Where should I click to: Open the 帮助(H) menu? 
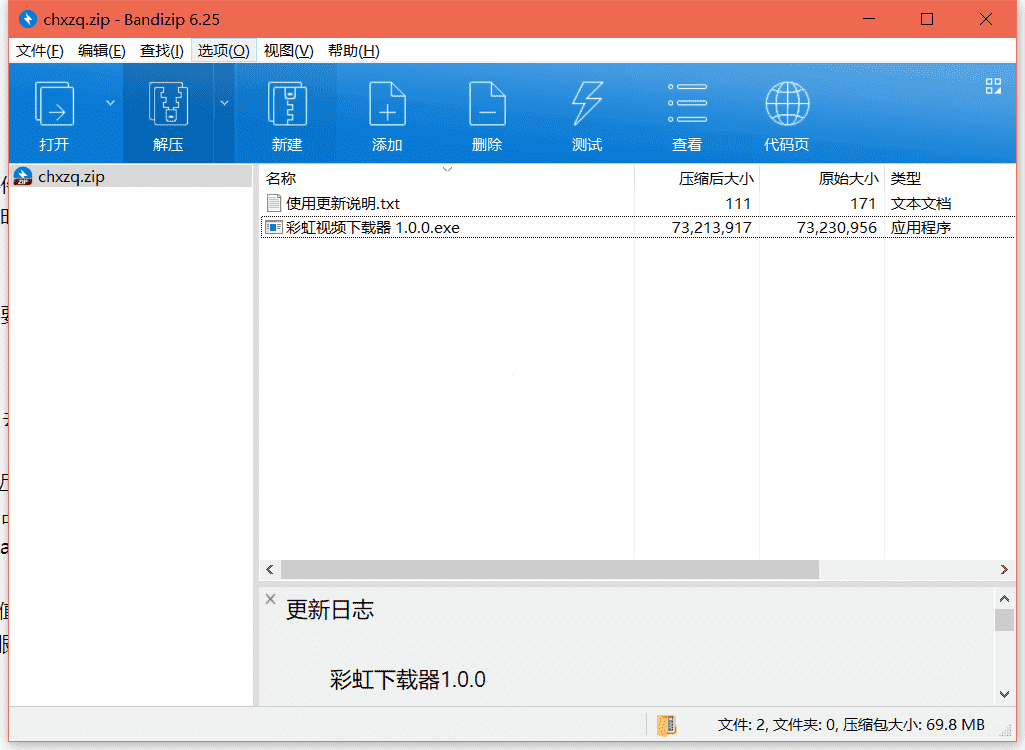point(353,51)
